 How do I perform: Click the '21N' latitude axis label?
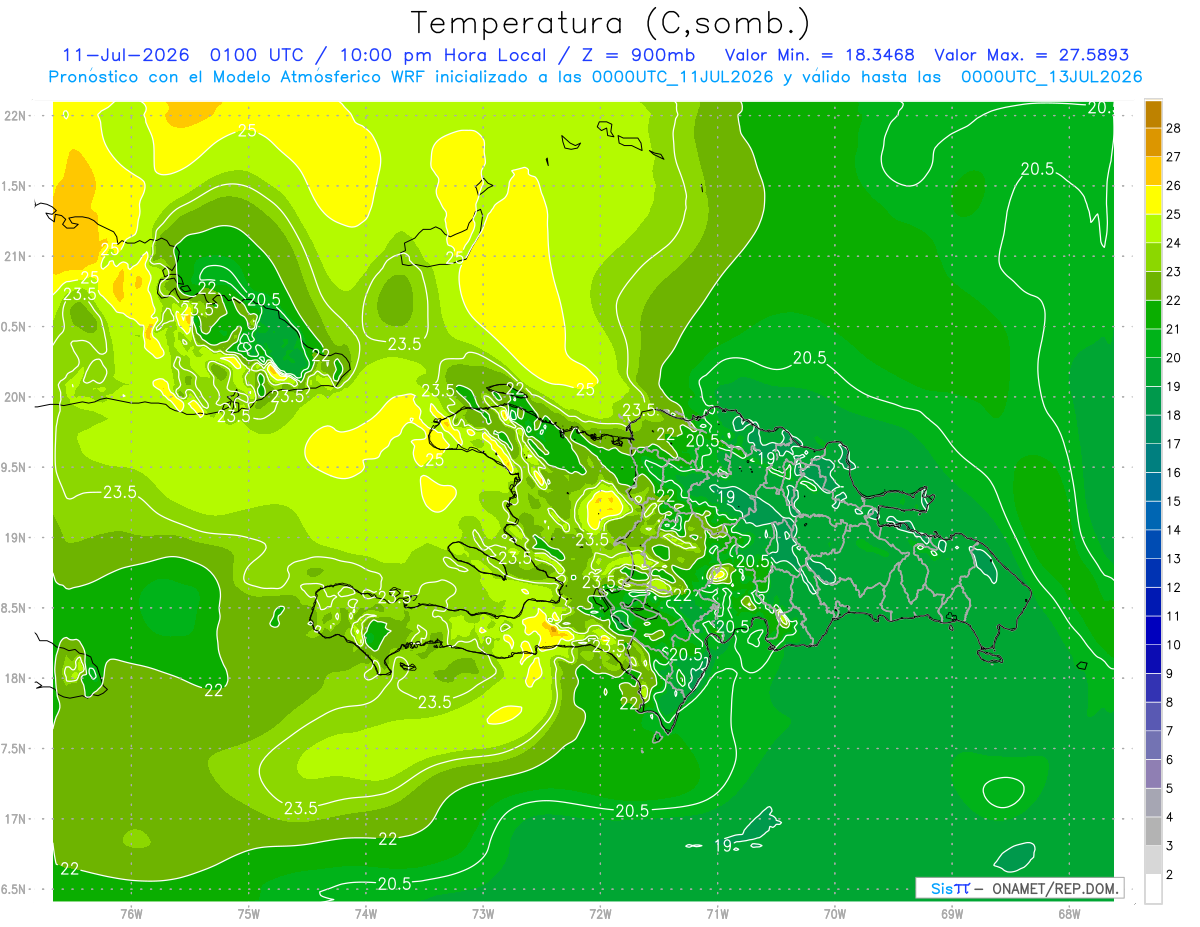pos(16,256)
